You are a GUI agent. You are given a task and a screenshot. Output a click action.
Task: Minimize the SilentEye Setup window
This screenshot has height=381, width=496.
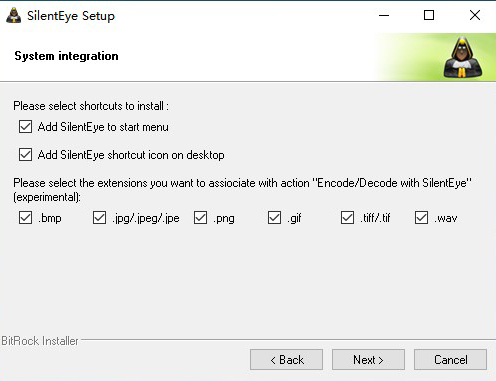click(x=384, y=15)
